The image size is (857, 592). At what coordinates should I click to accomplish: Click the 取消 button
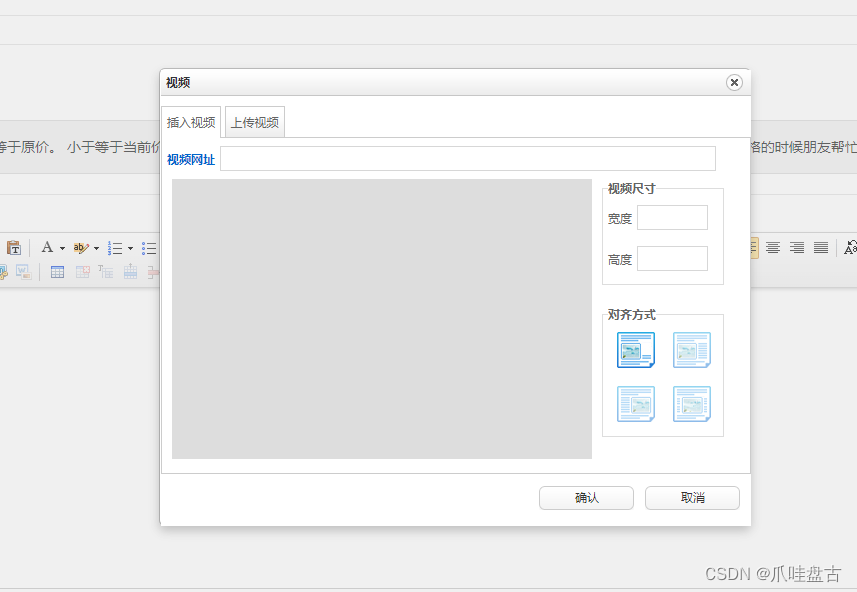tap(692, 498)
